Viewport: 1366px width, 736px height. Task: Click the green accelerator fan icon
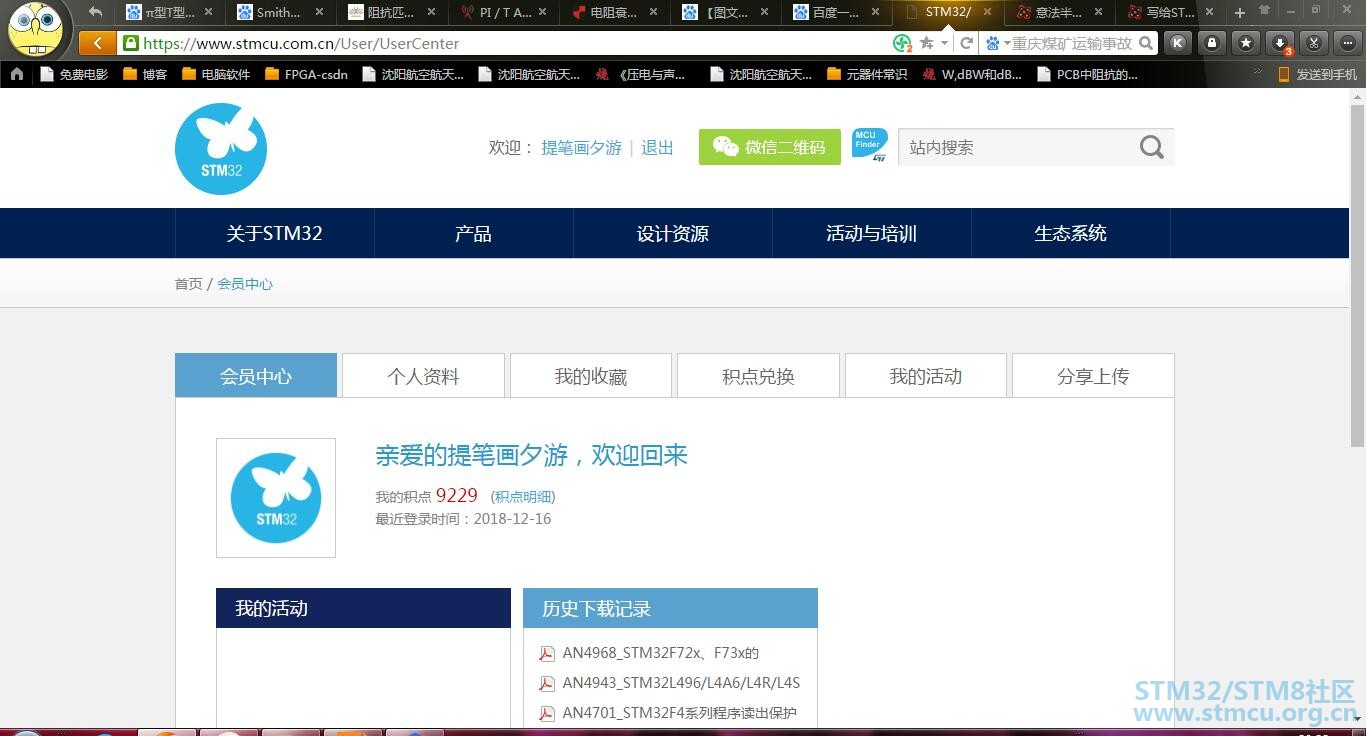pyautogui.click(x=902, y=43)
